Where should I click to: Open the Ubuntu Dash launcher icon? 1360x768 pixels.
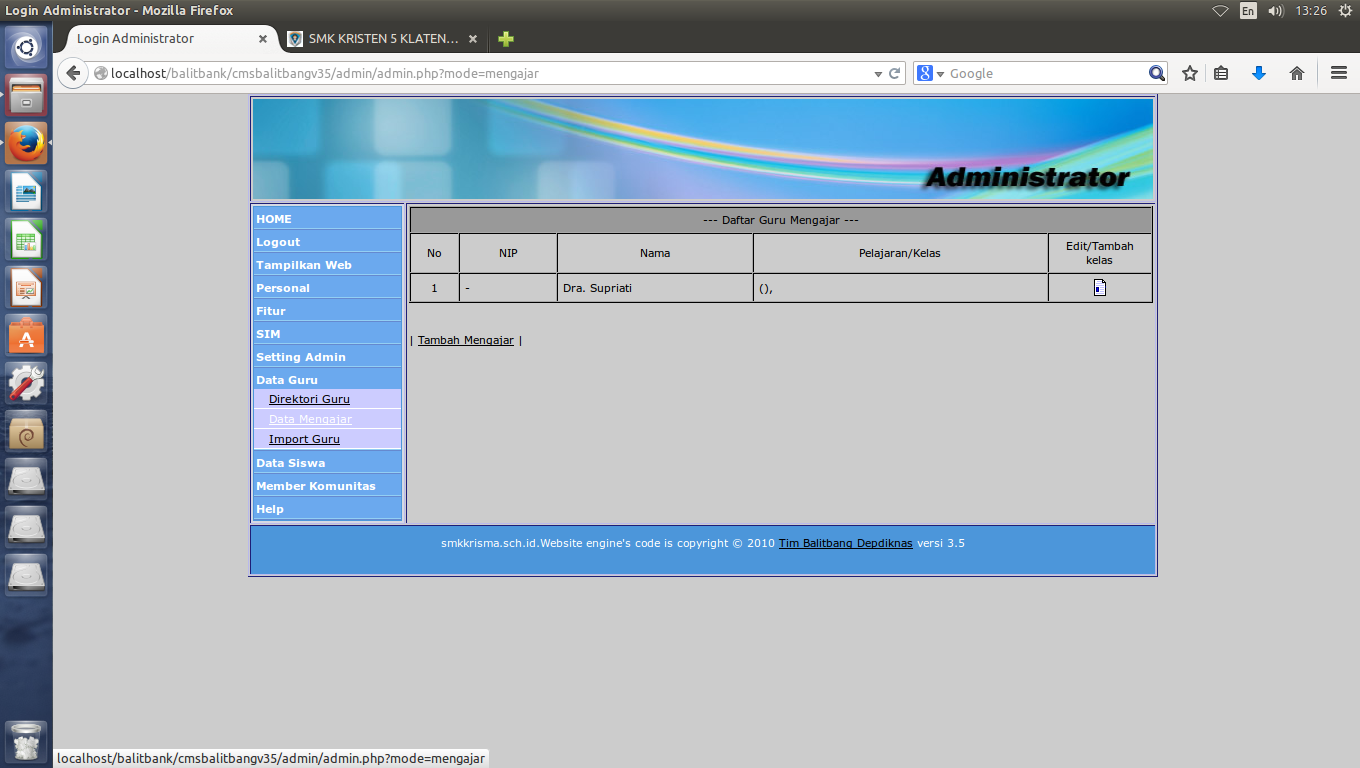point(26,46)
